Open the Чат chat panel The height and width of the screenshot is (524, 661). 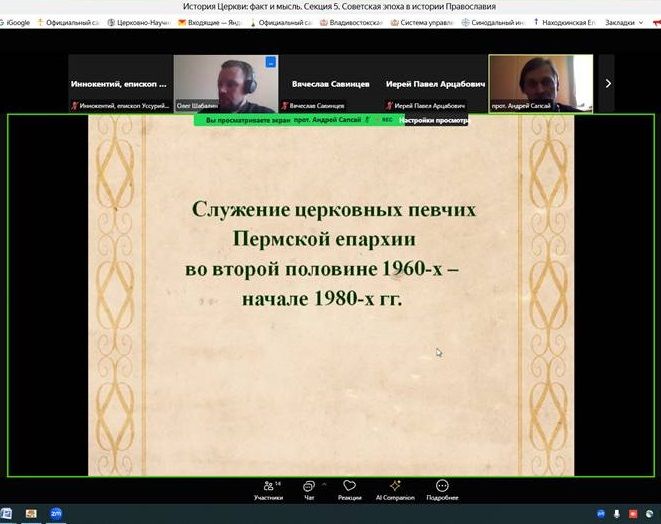coord(309,489)
